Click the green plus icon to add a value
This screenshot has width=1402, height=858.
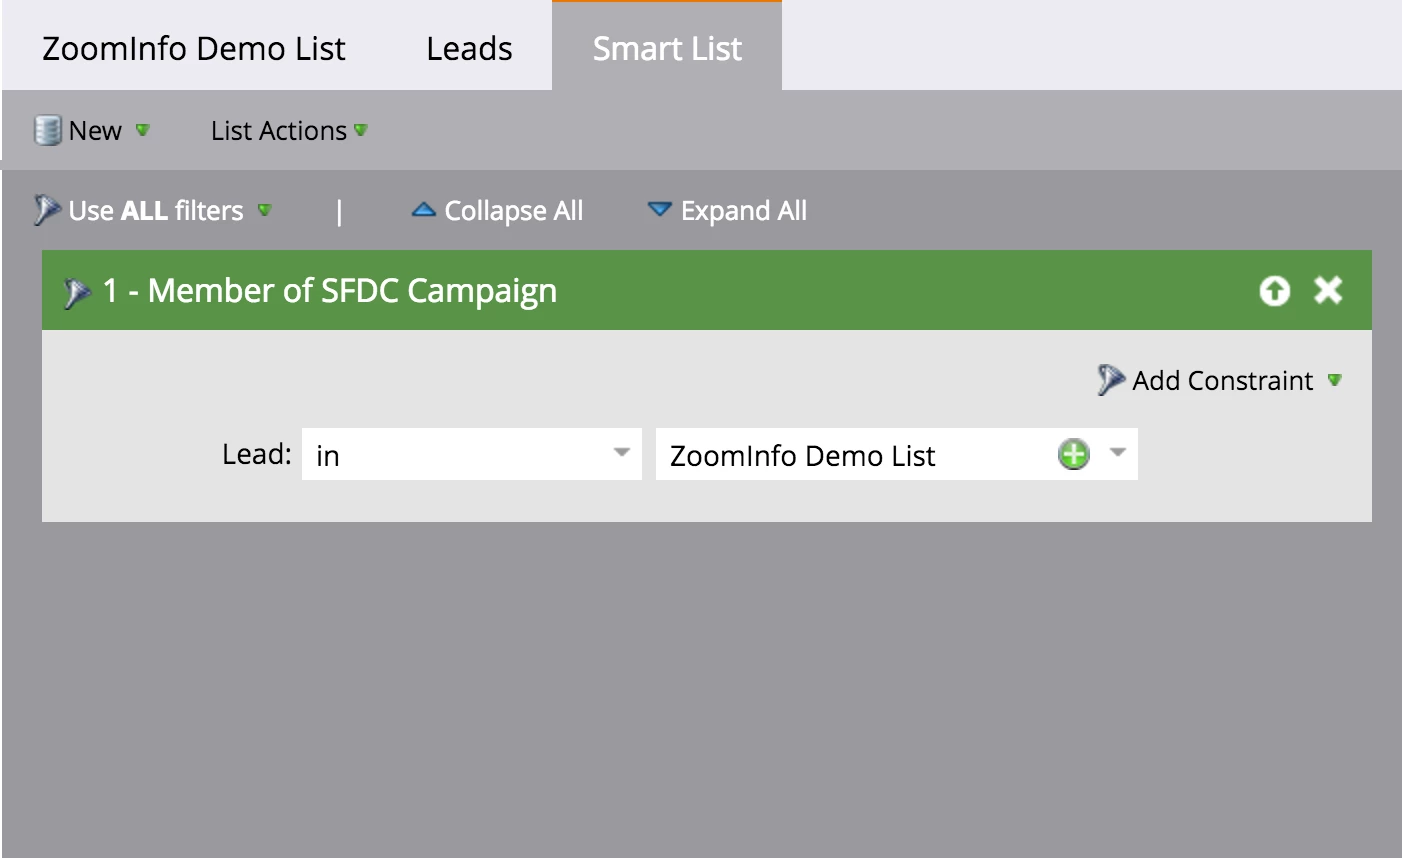point(1073,454)
